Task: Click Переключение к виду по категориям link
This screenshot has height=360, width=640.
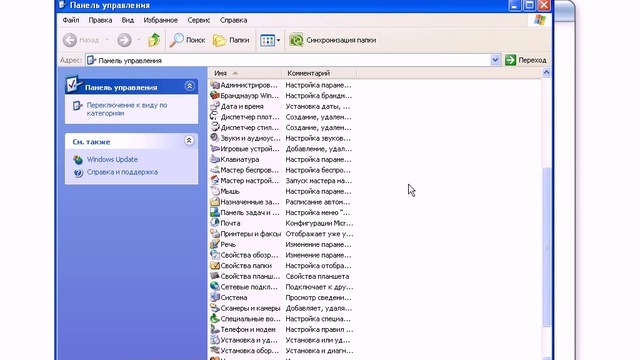Action: point(127,109)
